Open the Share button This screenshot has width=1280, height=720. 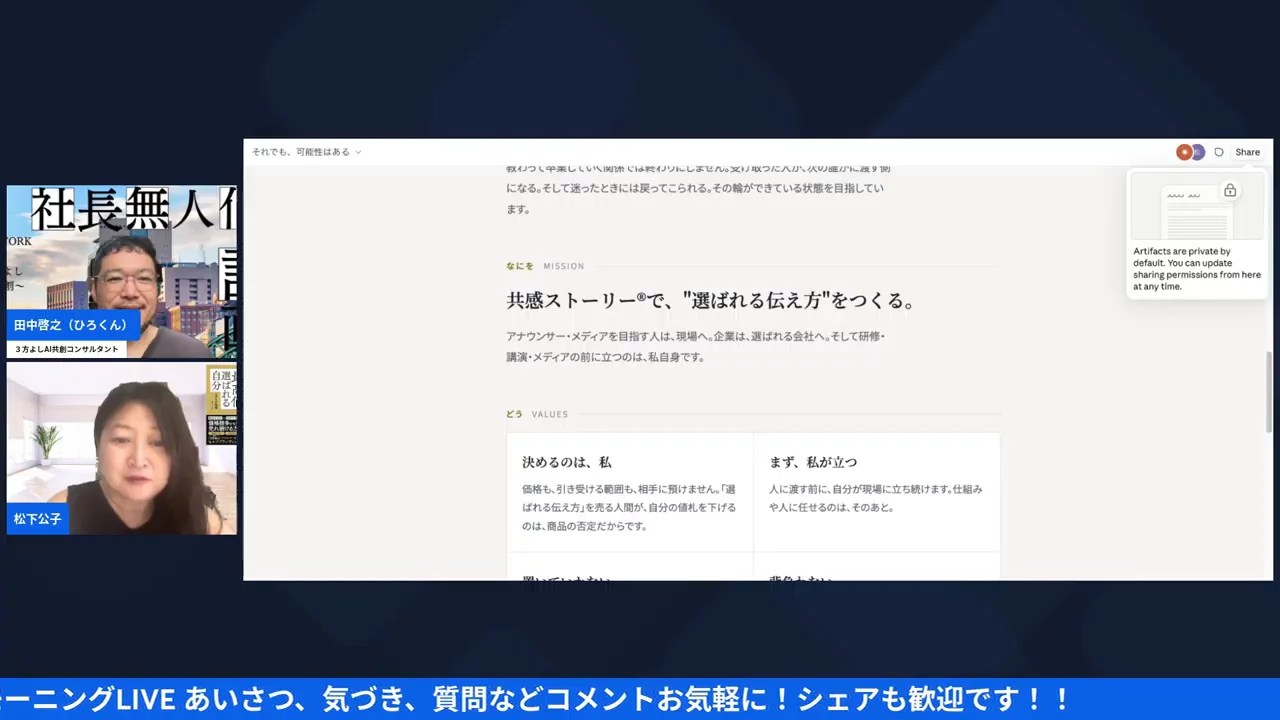(x=1247, y=152)
